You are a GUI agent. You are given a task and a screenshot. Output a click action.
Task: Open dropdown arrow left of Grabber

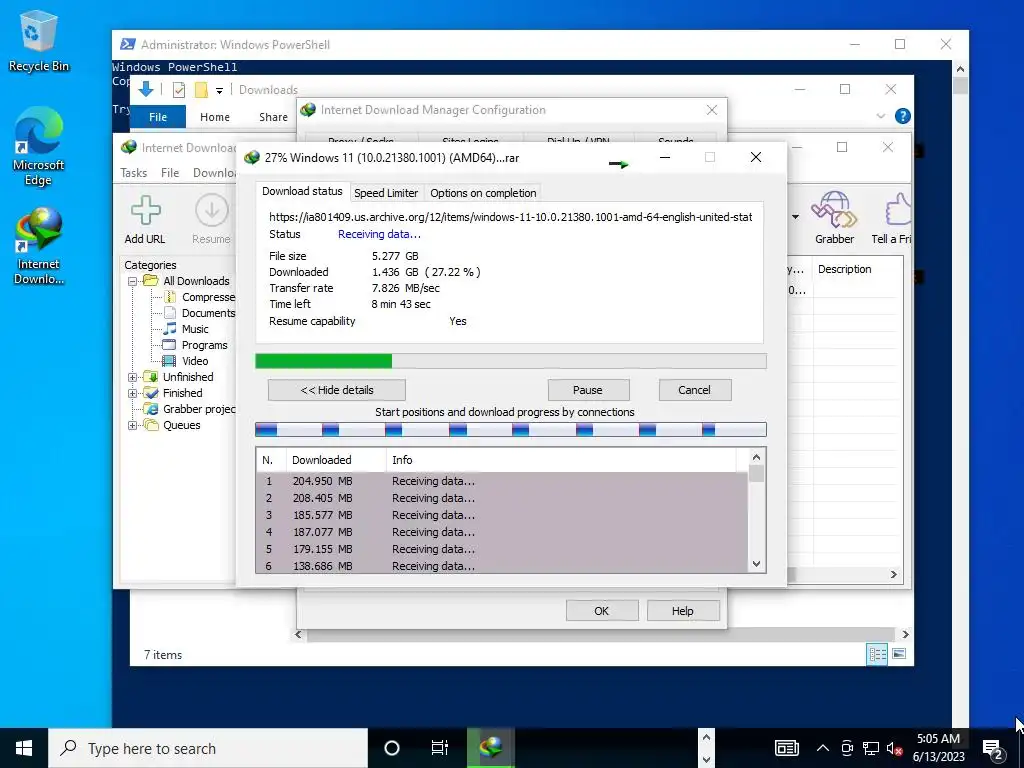[795, 217]
